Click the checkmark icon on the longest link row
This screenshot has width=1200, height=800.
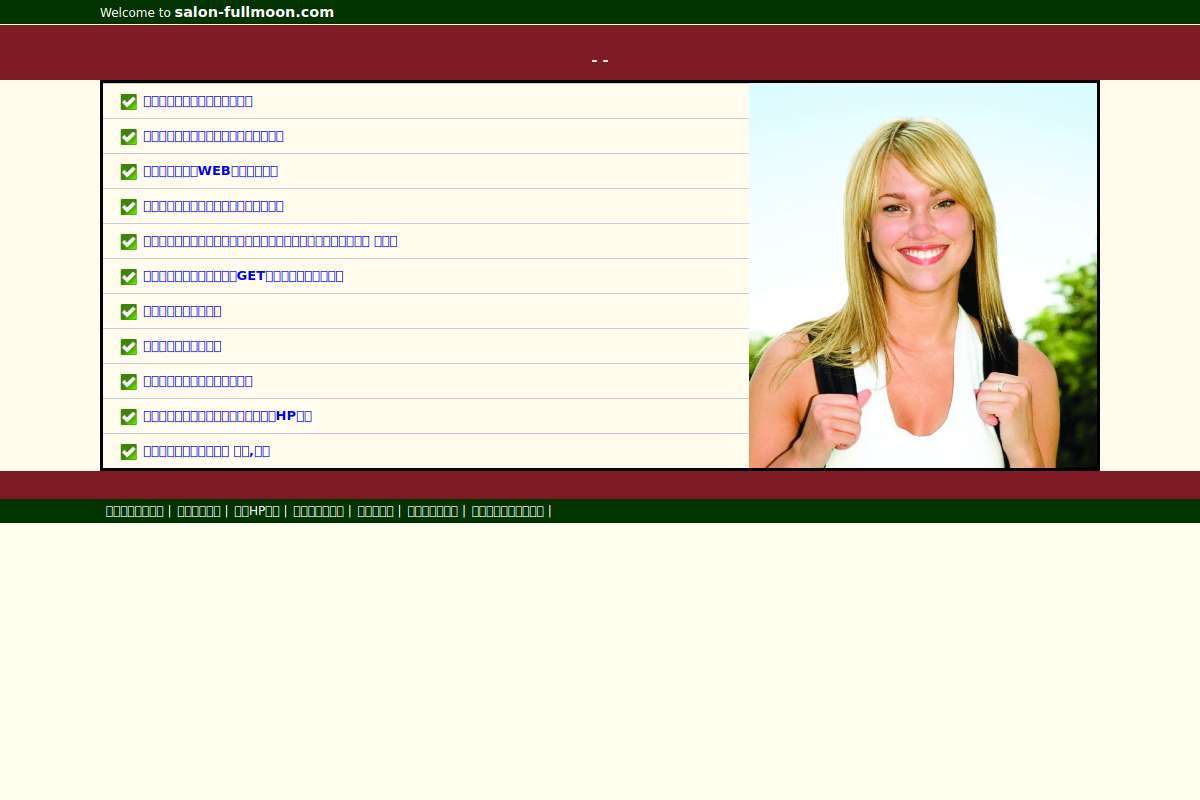pos(129,242)
